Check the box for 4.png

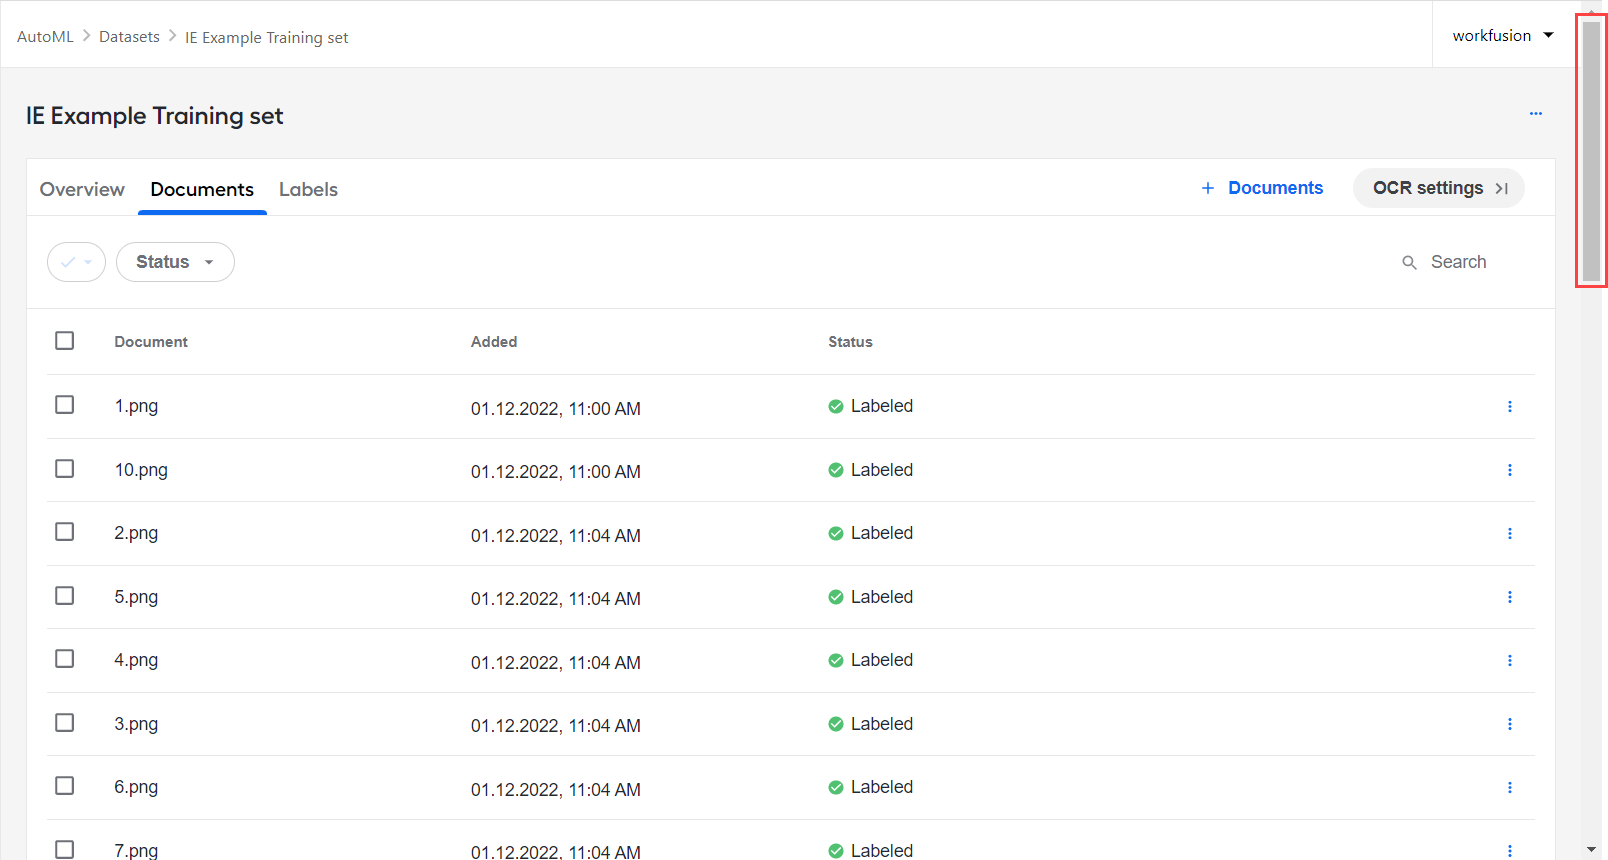(x=65, y=659)
